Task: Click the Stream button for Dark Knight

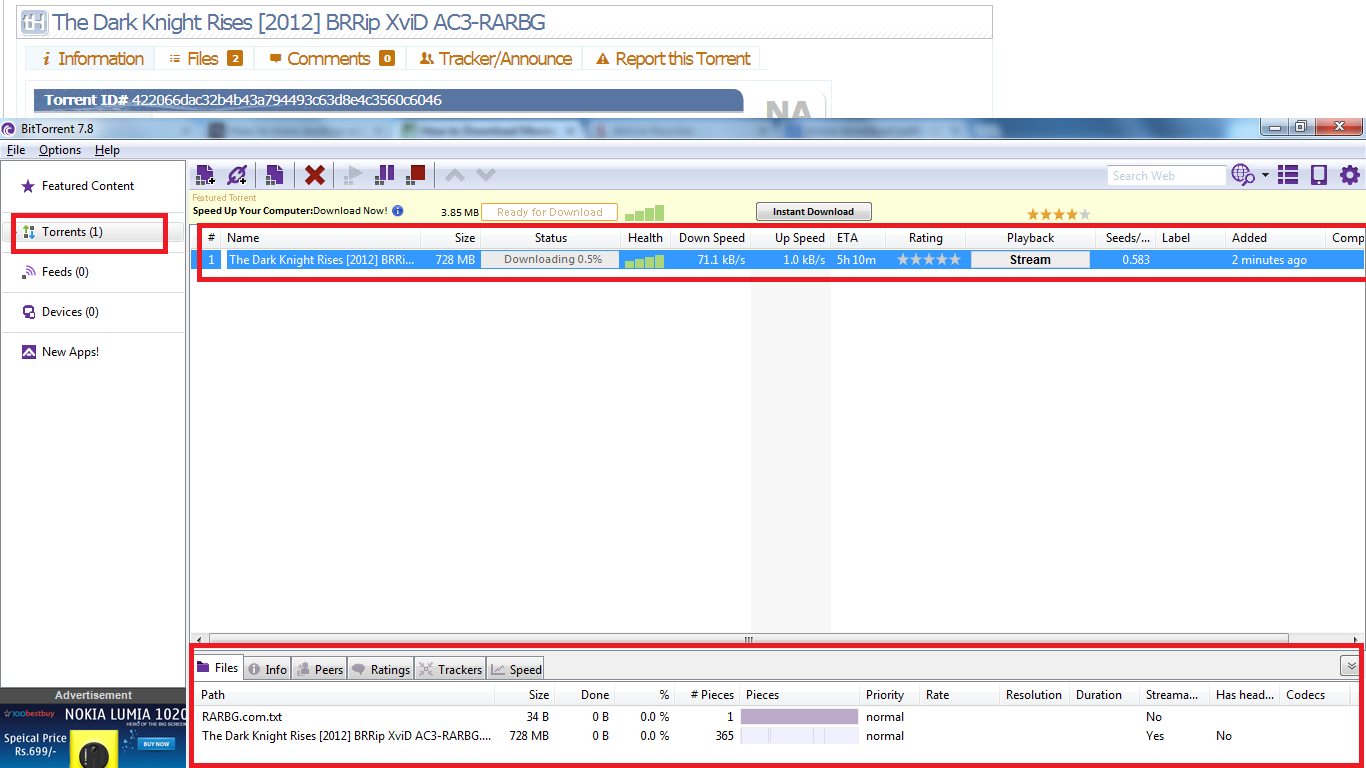Action: coord(1030,260)
